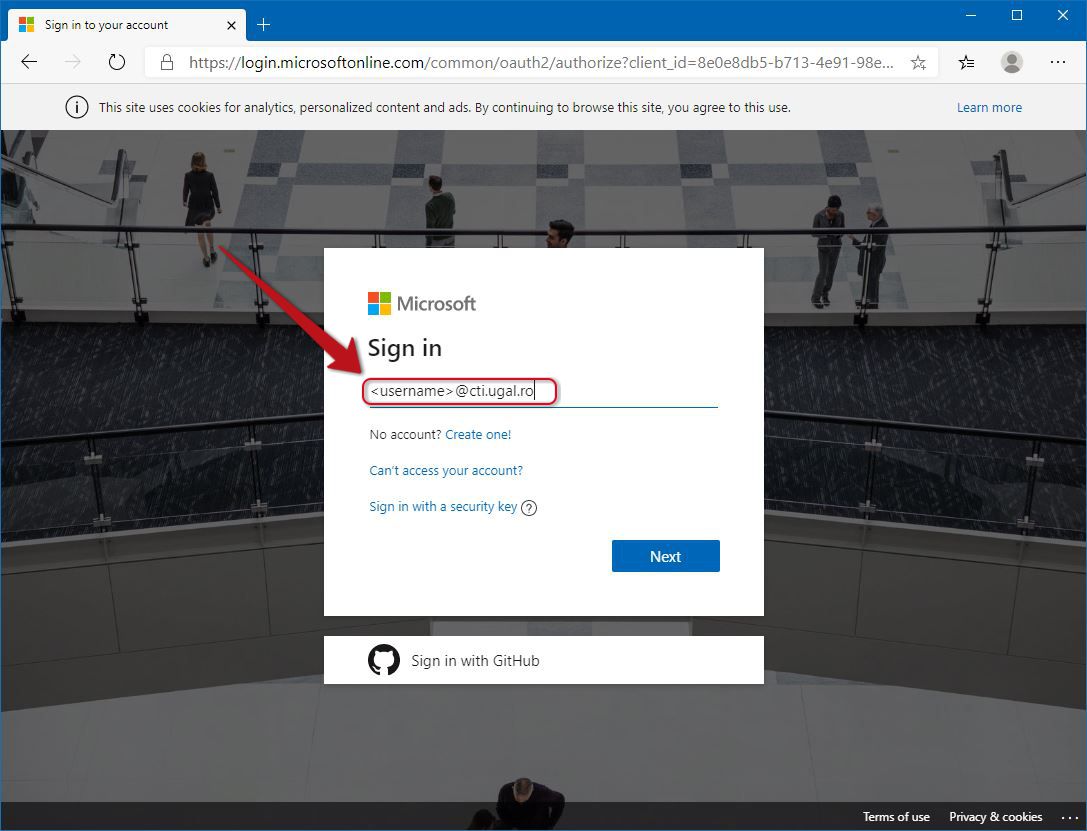This screenshot has width=1087, height=831.
Task: Click the GitHub octocat icon
Action: tap(384, 660)
